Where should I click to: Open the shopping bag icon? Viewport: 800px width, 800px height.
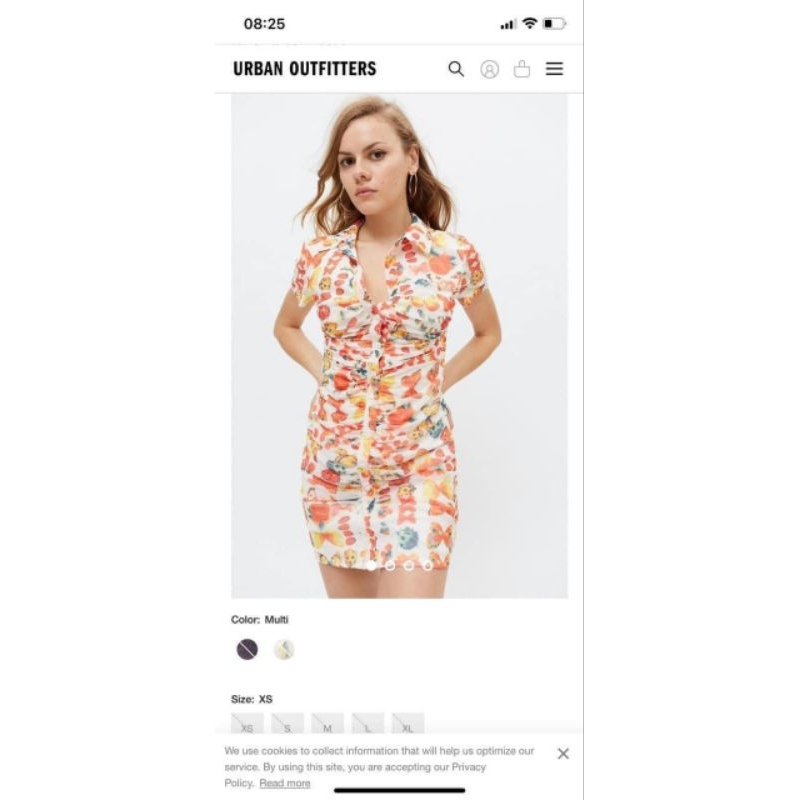[521, 68]
